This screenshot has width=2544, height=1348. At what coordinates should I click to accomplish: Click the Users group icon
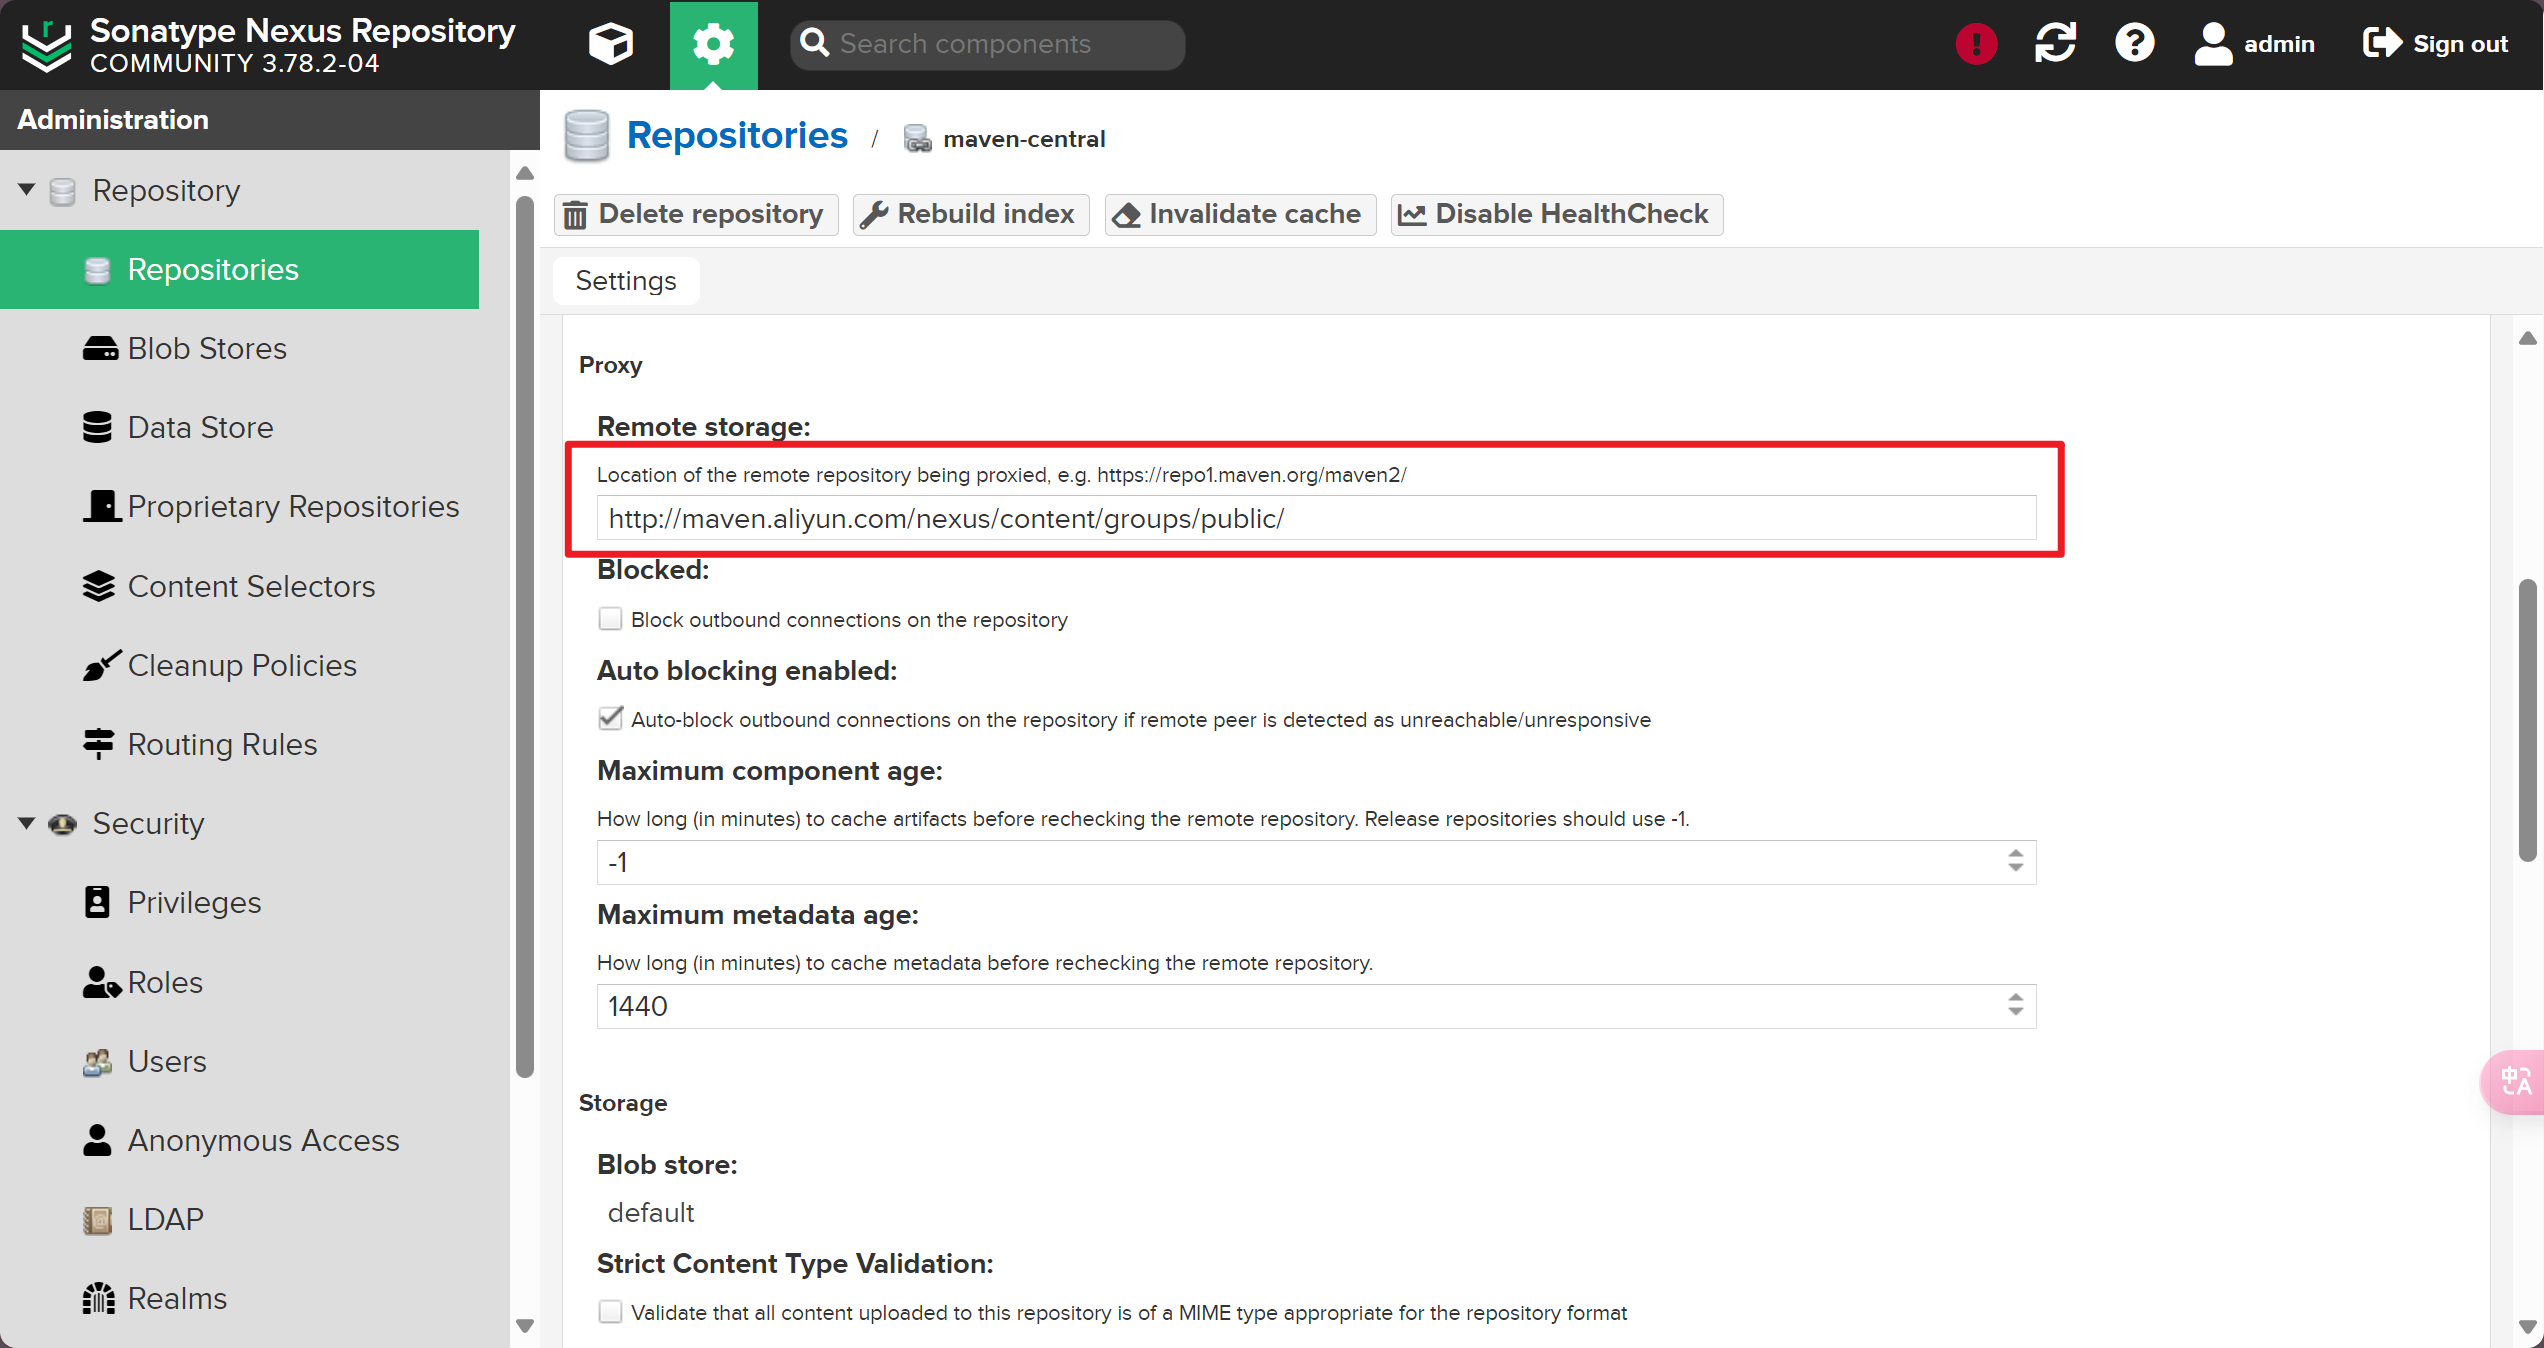pos(97,1062)
